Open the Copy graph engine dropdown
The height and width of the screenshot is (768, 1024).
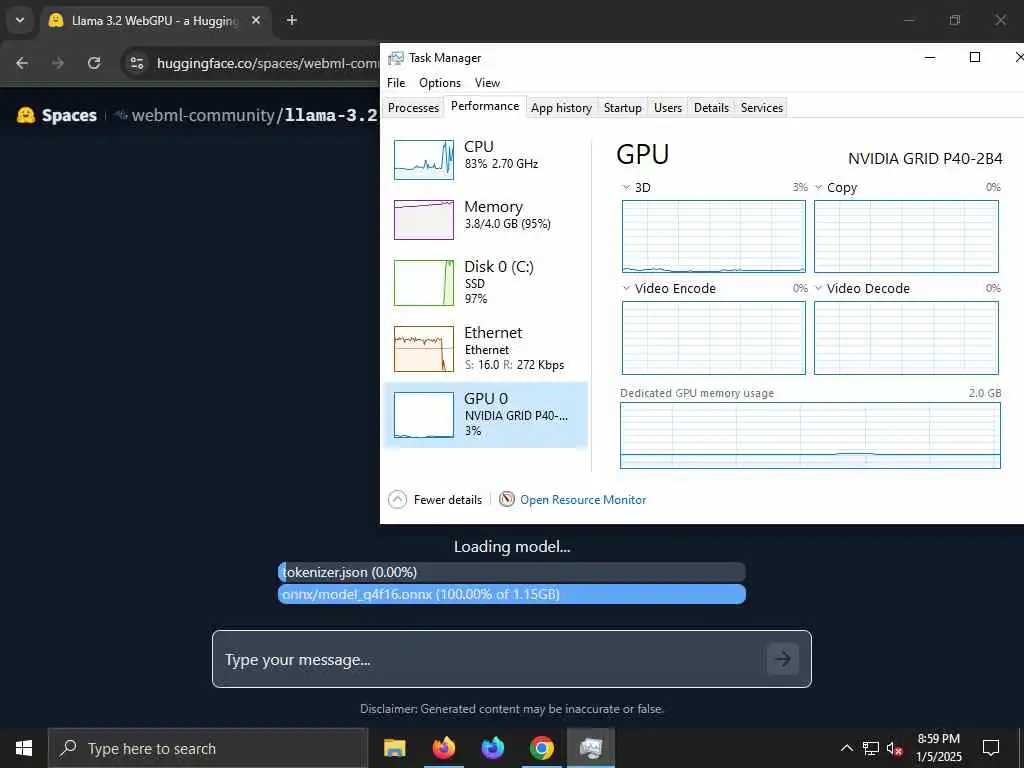(818, 187)
